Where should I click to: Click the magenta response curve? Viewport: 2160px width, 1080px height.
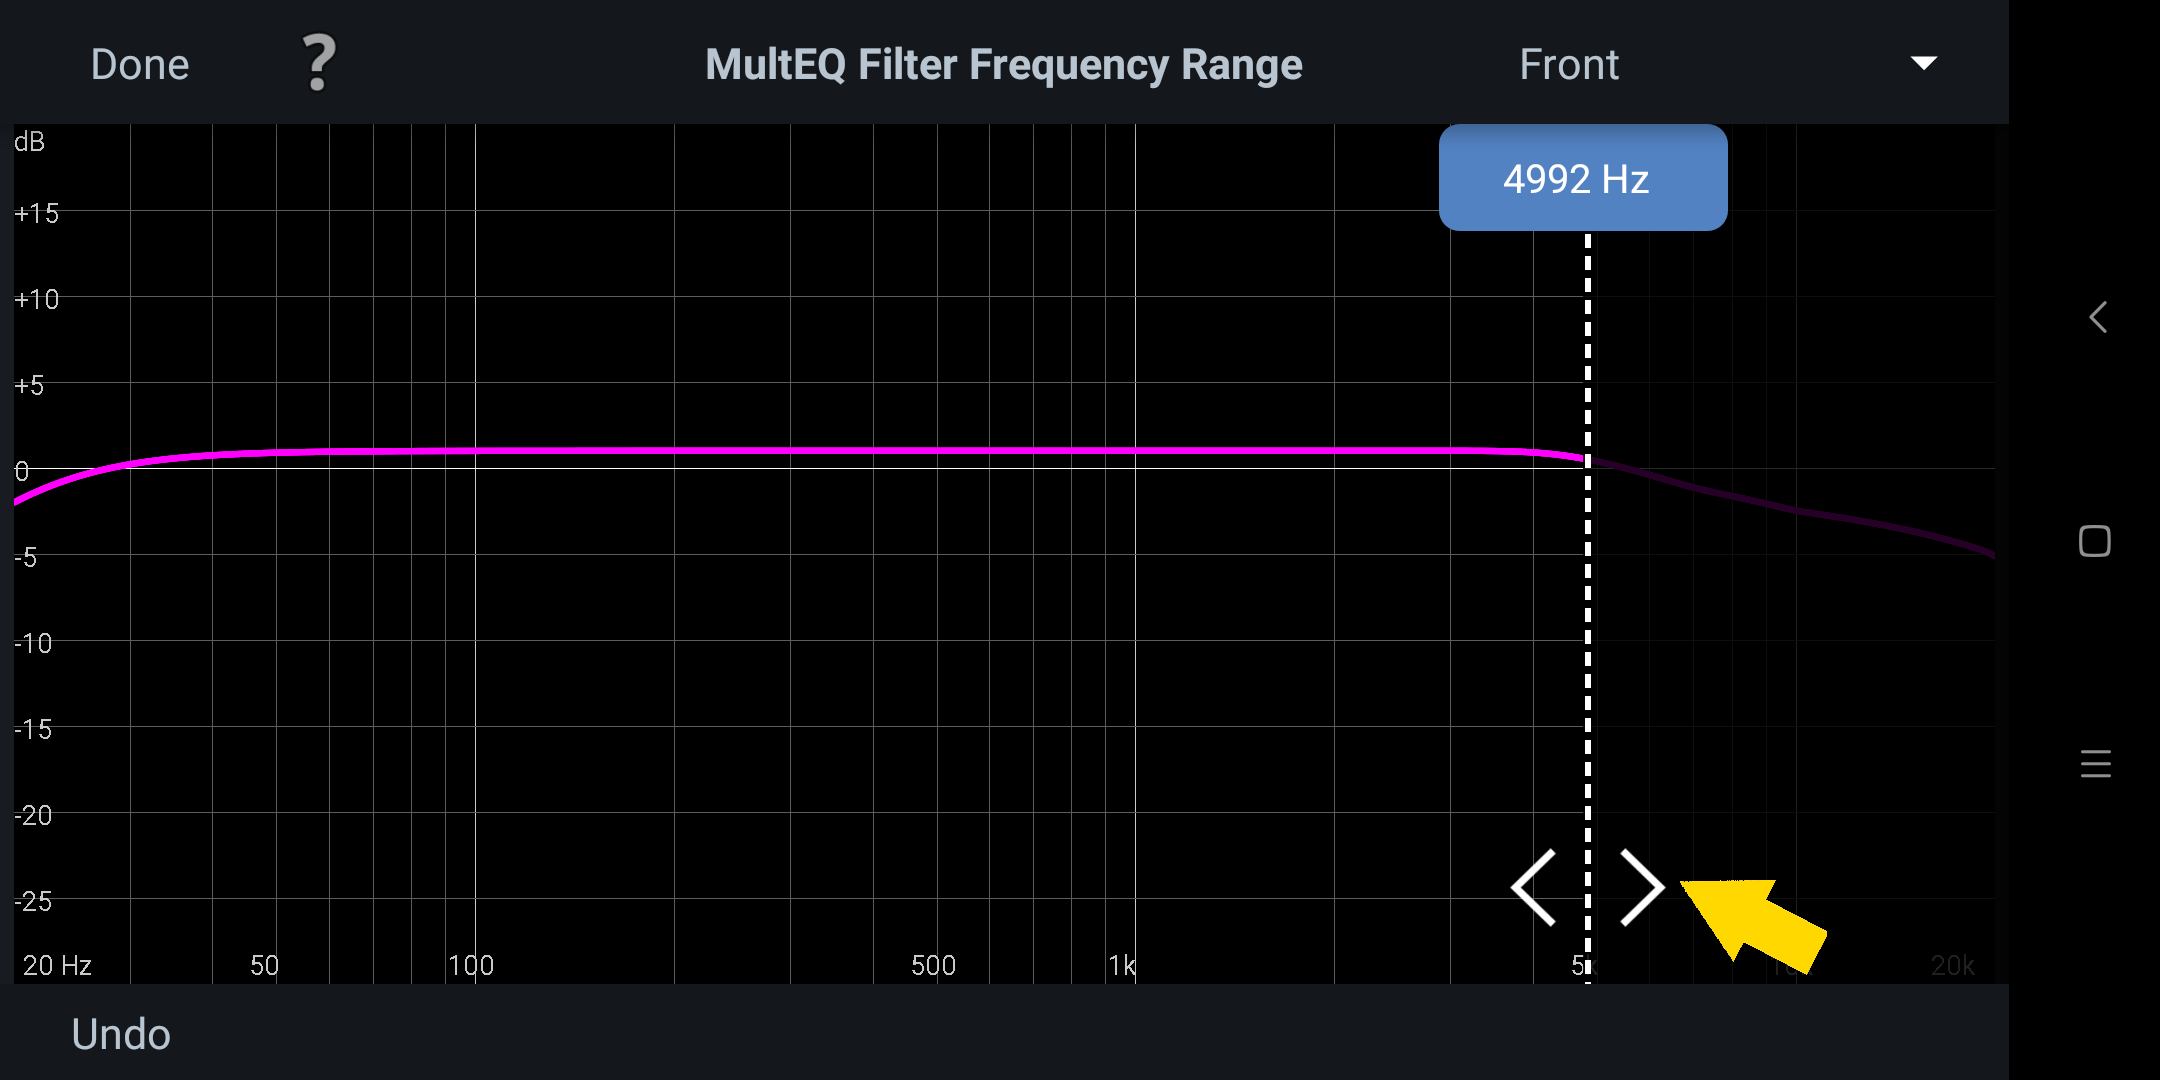(x=800, y=451)
